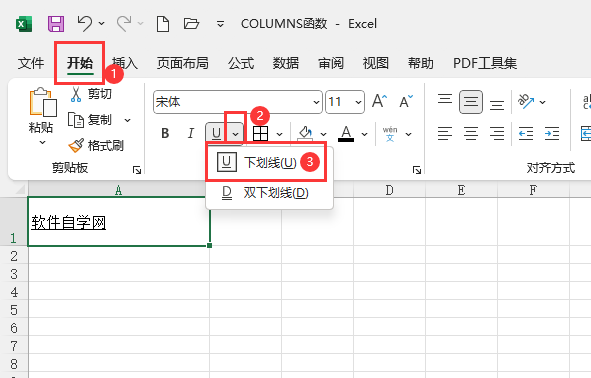Decrease font size with the smaller A icon

click(x=406, y=101)
